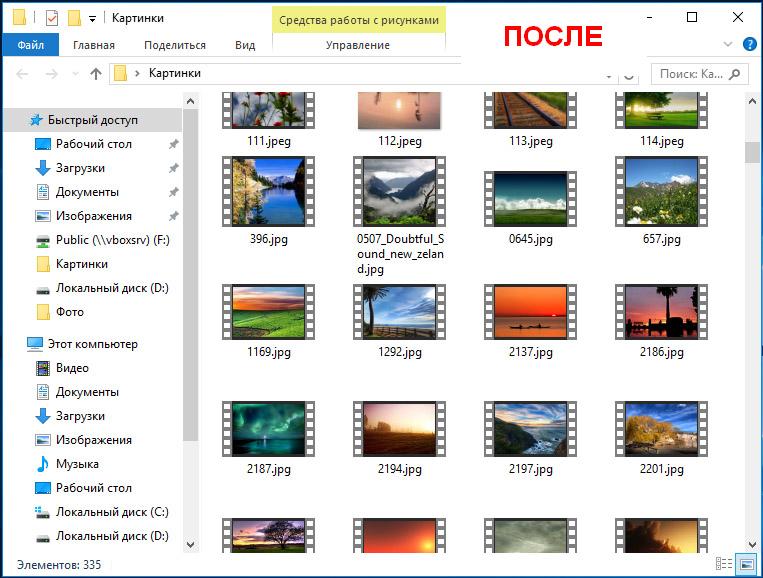
Task: Select the 2194.jpg thumbnail
Action: [400, 429]
